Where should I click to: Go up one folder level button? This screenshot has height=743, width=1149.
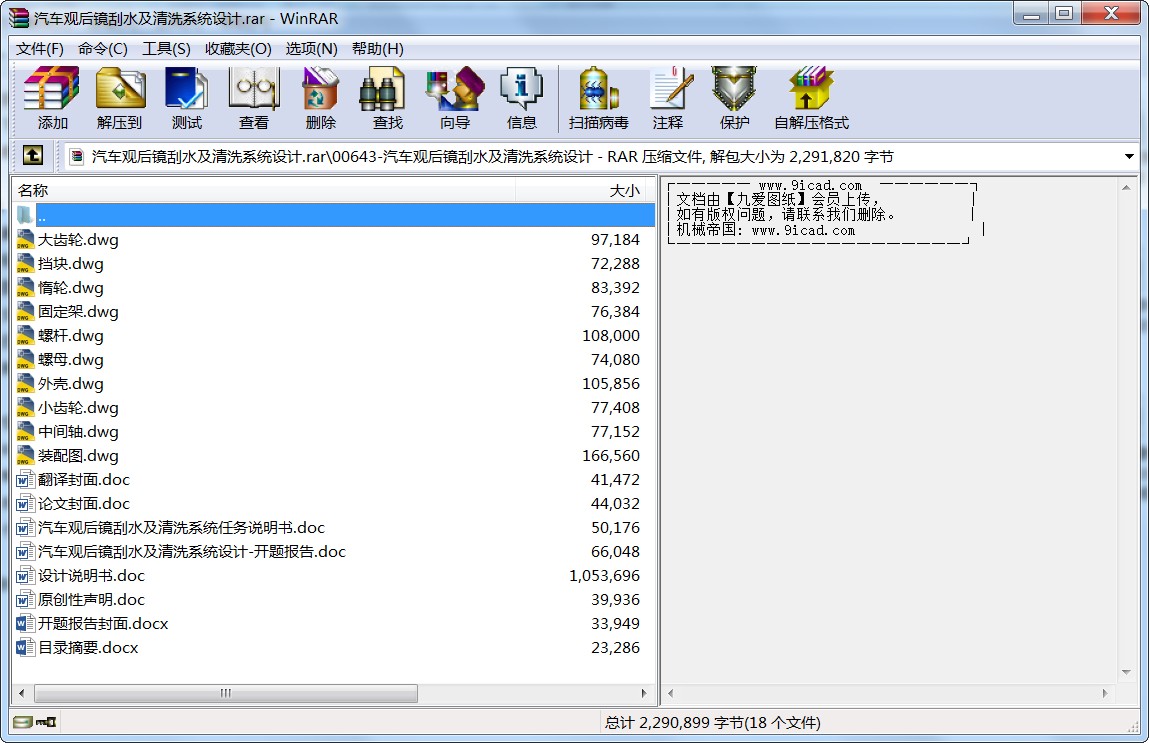click(33, 156)
